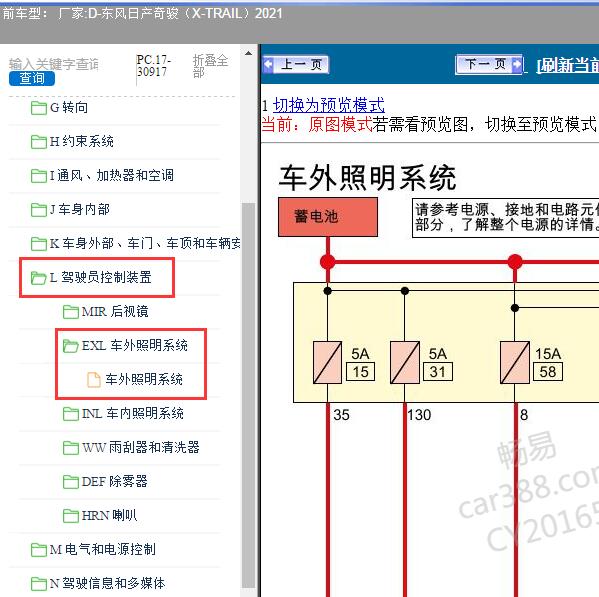Click the keyword search input field
Screen dimensions: 599x597
tap(54, 64)
